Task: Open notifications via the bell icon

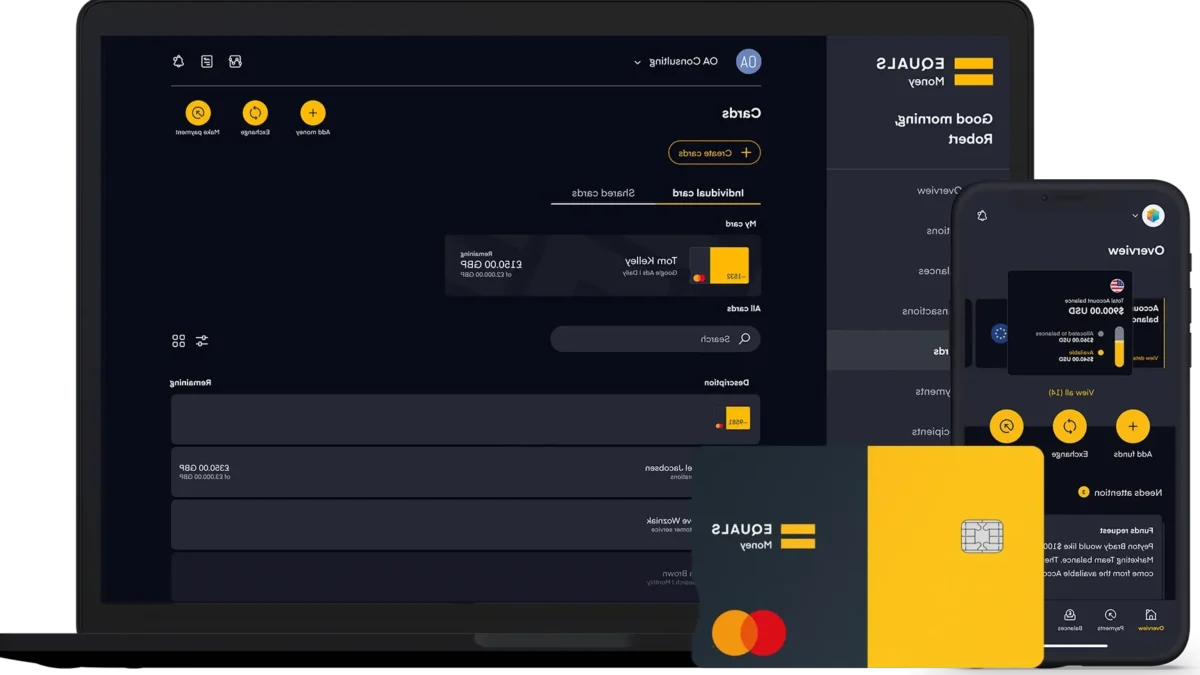Action: pyautogui.click(x=178, y=61)
